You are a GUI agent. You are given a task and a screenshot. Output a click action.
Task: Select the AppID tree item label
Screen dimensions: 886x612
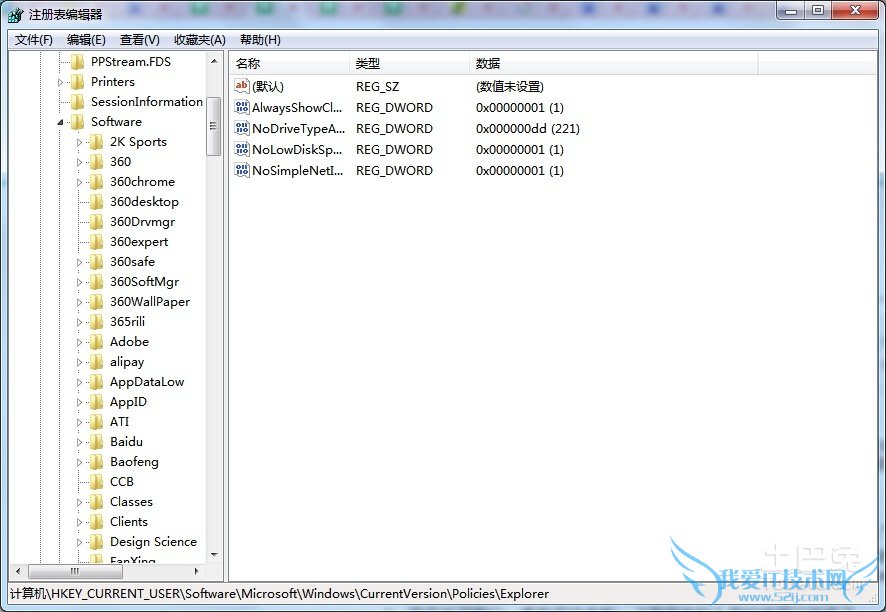coord(128,402)
